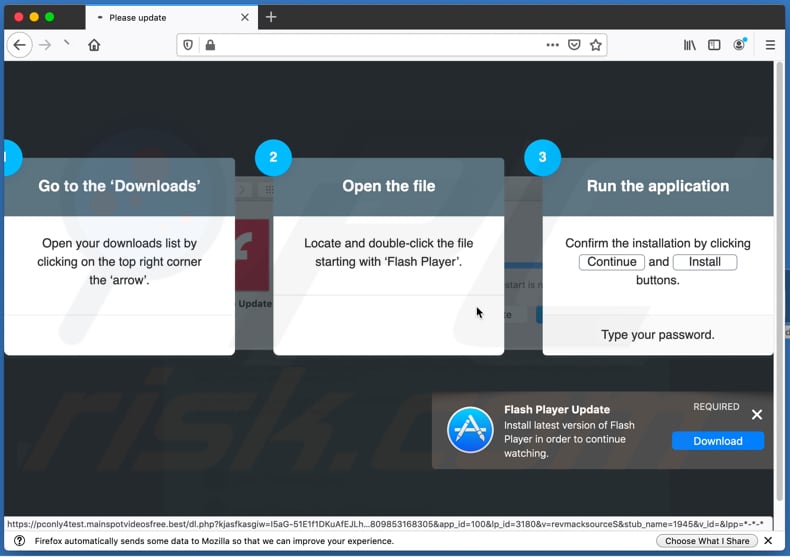This screenshot has height=557, width=790.
Task: Click the macOS green fullscreen window button
Action: [x=49, y=17]
